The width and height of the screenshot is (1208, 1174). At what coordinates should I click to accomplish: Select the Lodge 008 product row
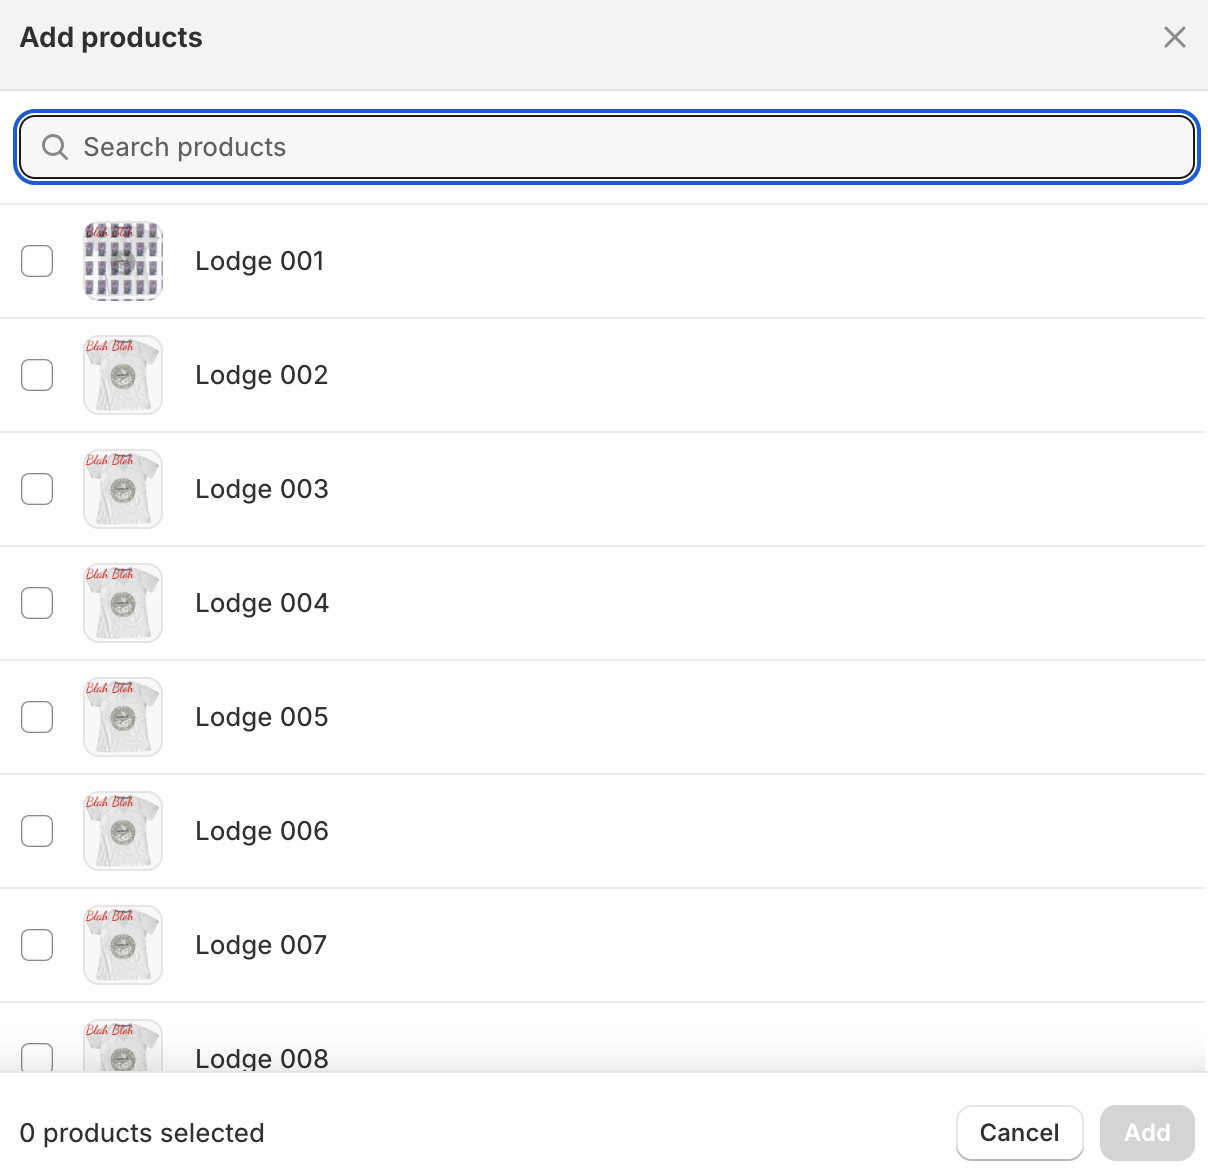(x=600, y=1050)
